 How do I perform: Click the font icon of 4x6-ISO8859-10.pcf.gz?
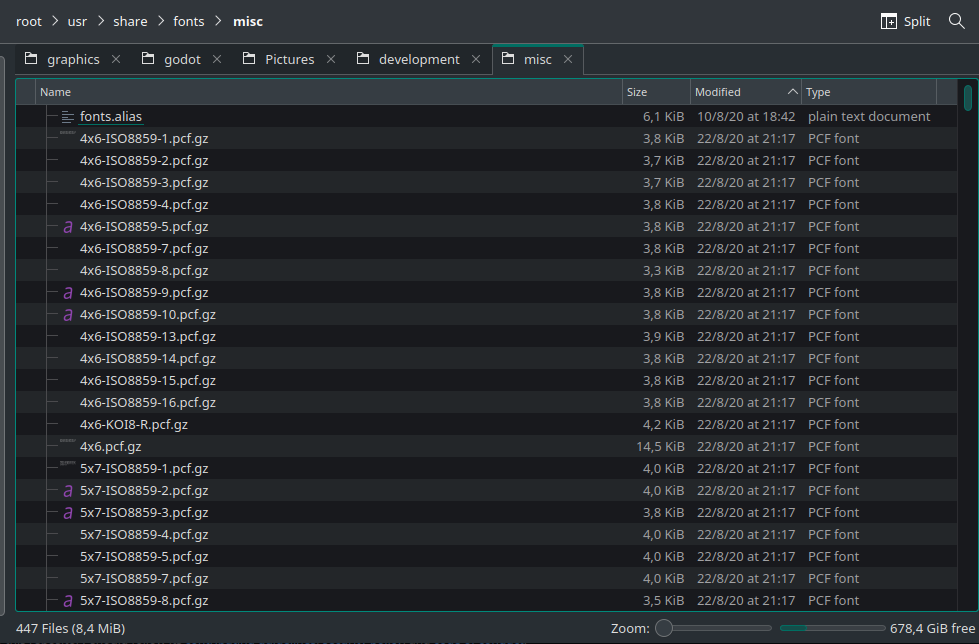tap(67, 315)
